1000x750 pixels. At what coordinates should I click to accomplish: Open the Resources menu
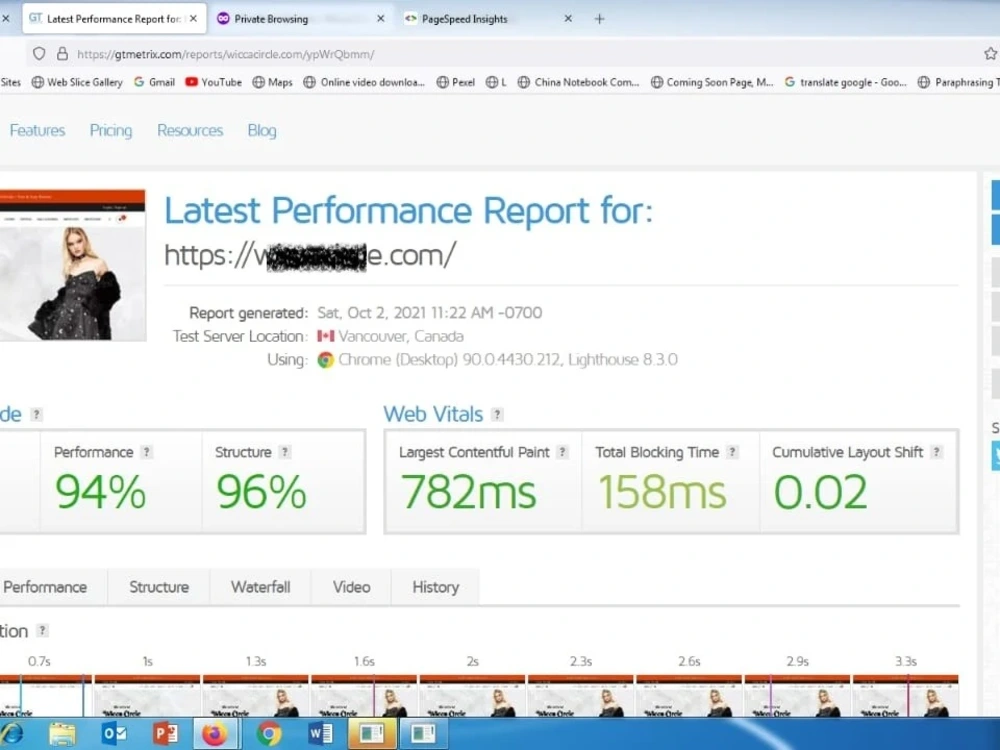190,131
